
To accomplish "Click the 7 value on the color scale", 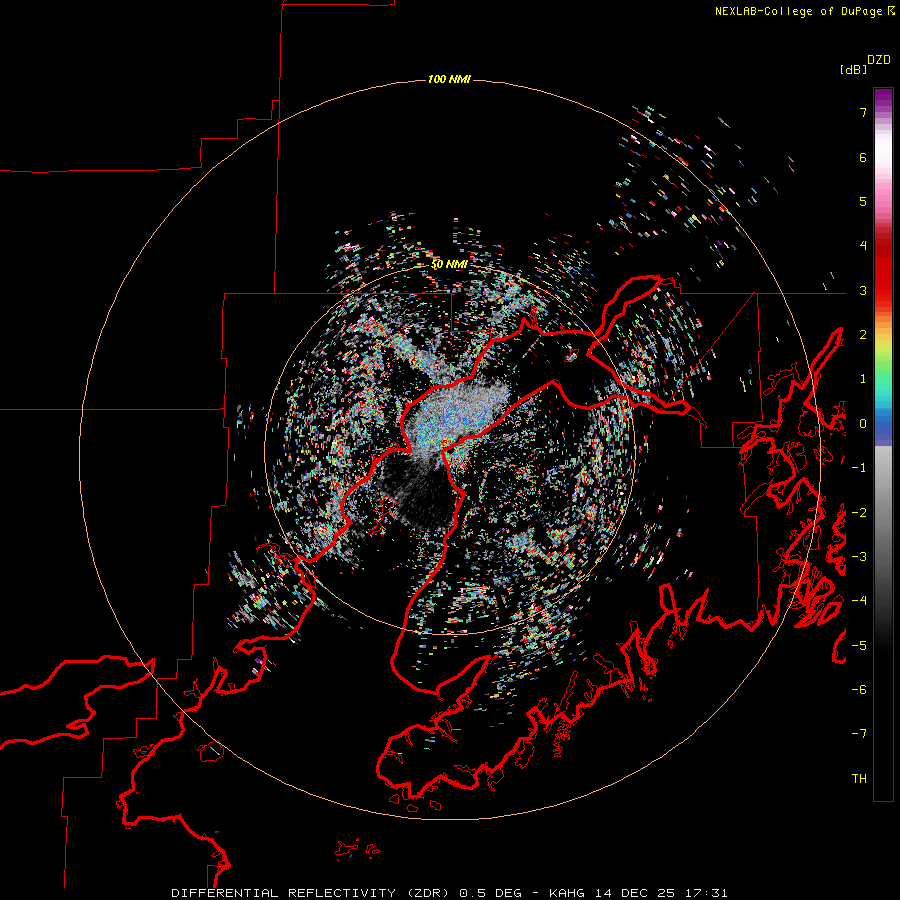I will click(x=863, y=112).
